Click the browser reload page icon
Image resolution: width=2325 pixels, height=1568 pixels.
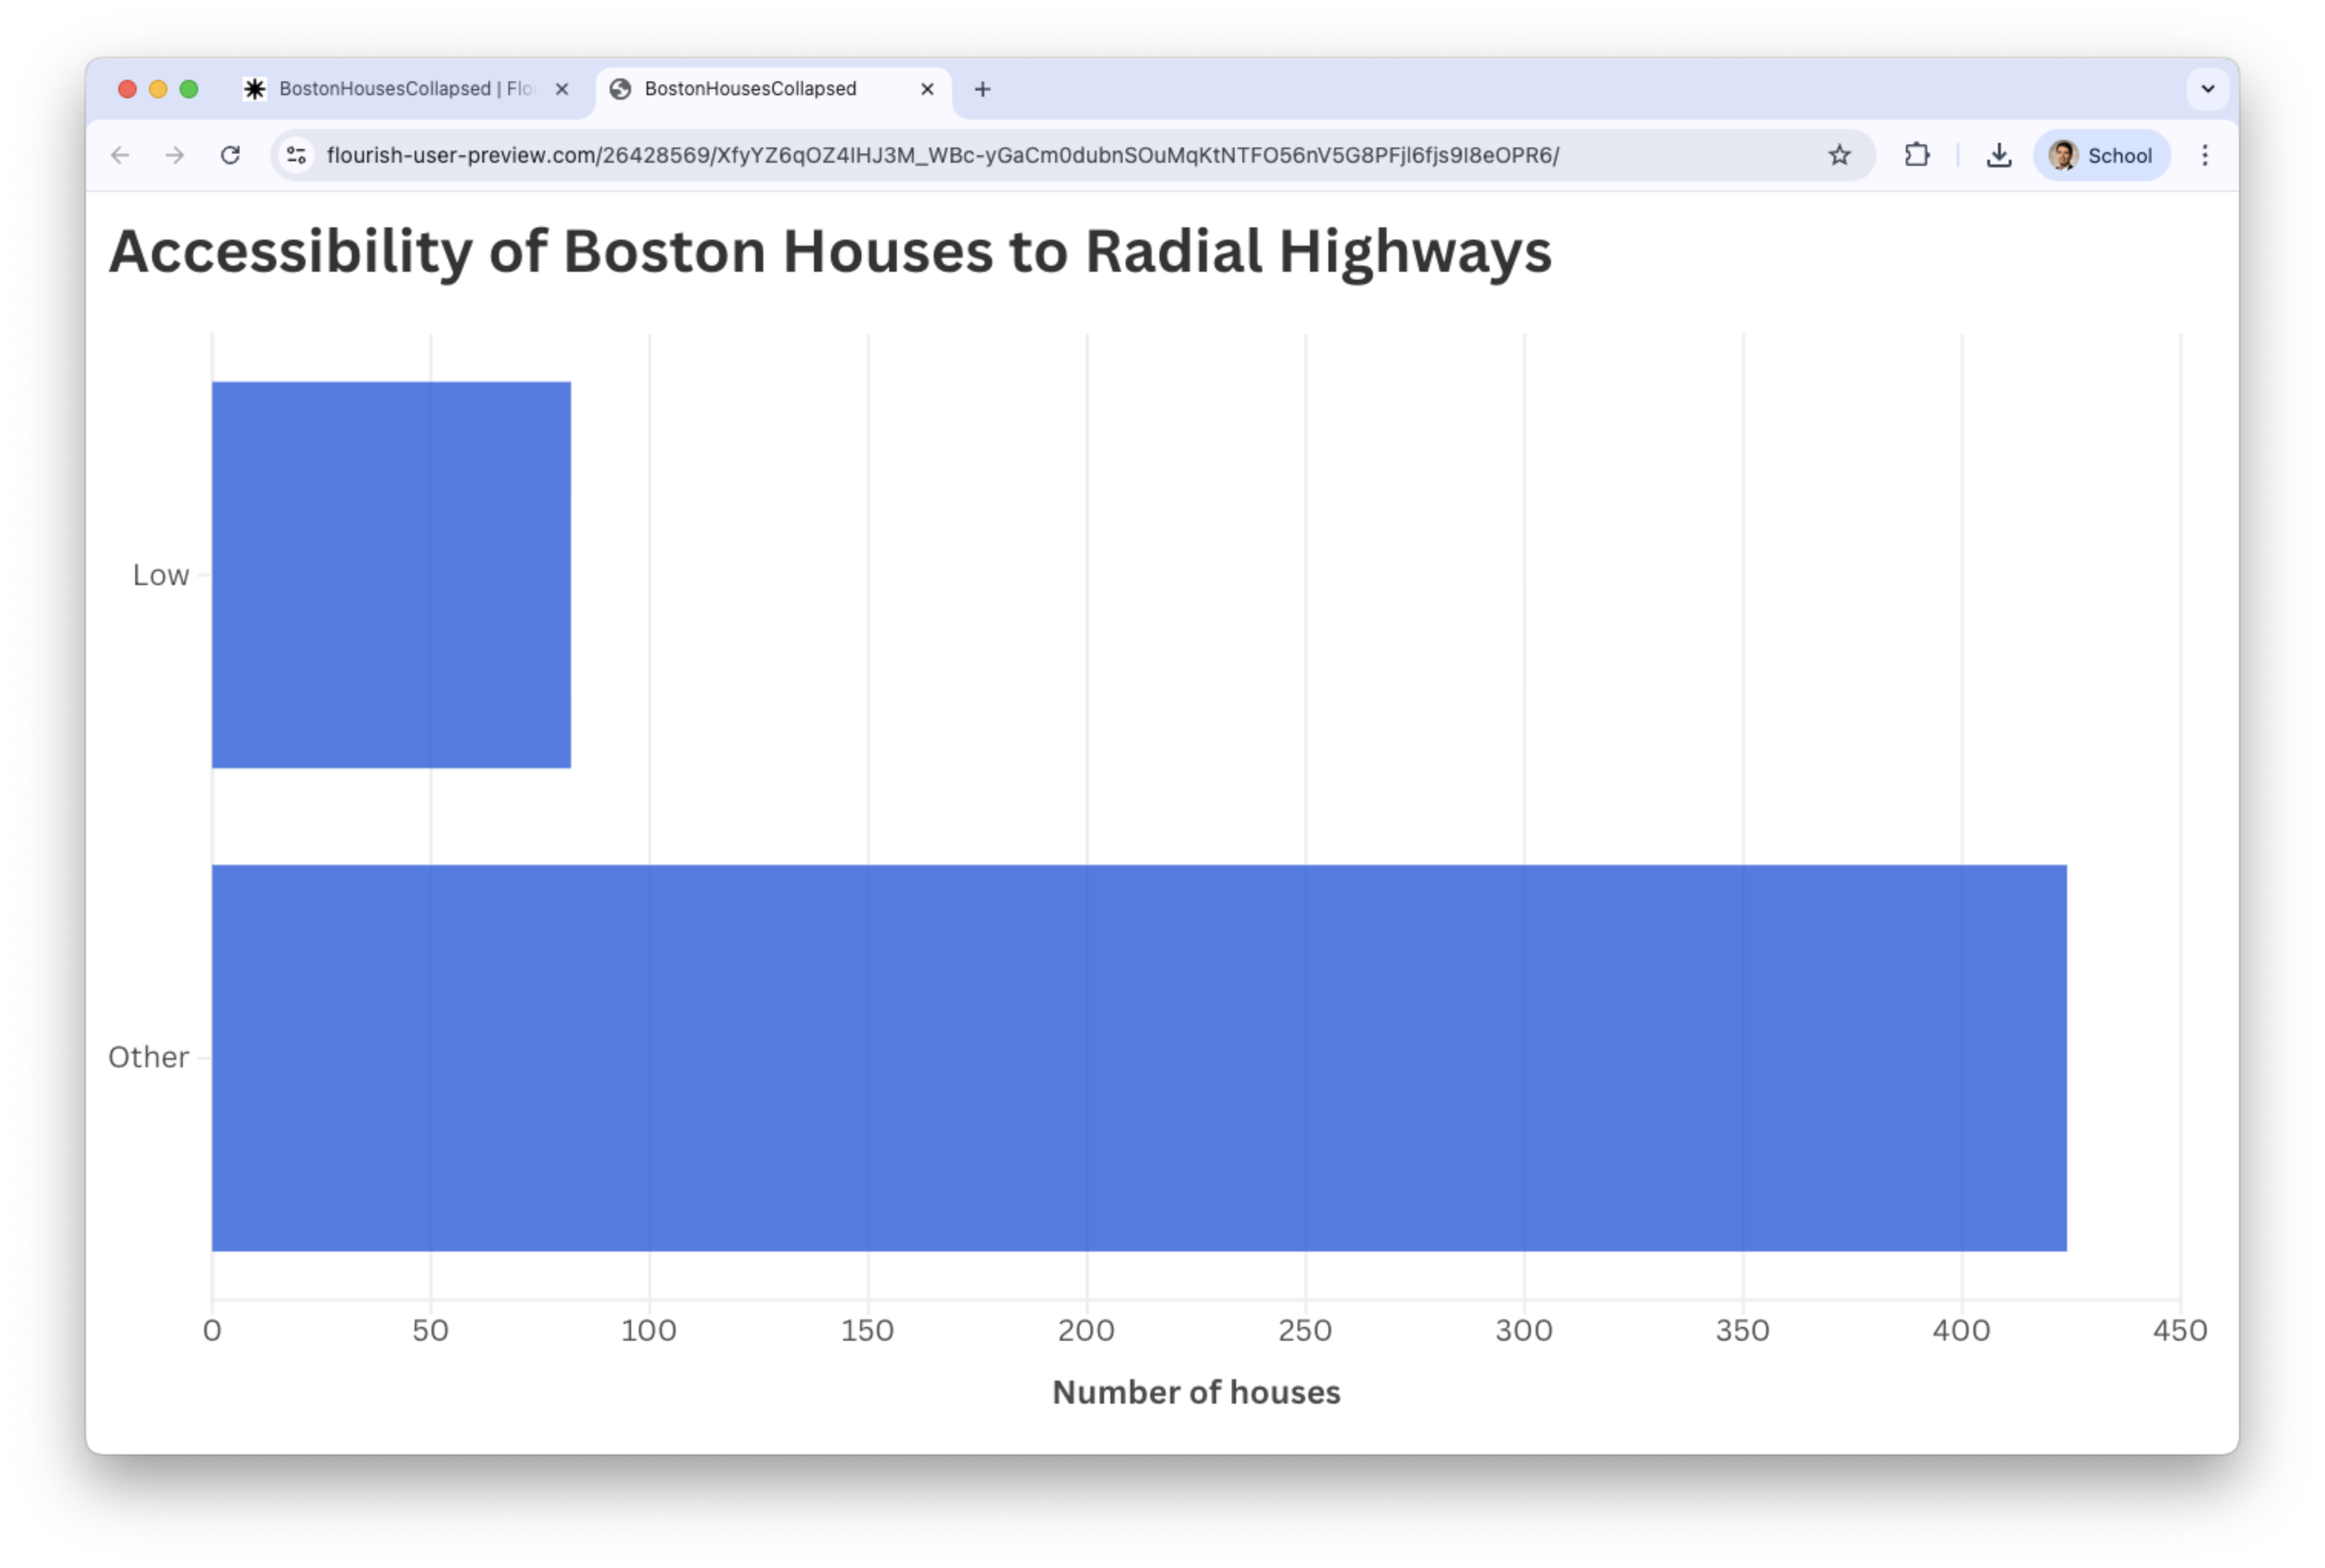(x=230, y=155)
